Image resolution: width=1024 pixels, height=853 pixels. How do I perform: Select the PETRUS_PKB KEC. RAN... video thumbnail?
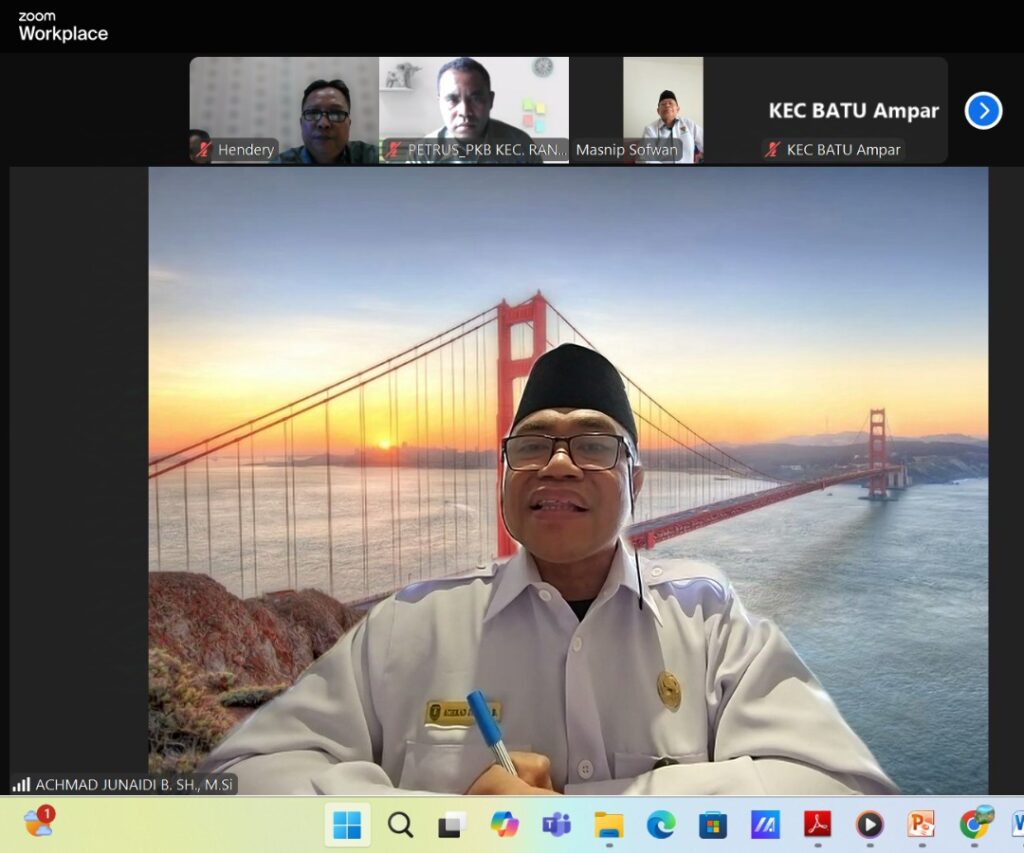(x=473, y=110)
